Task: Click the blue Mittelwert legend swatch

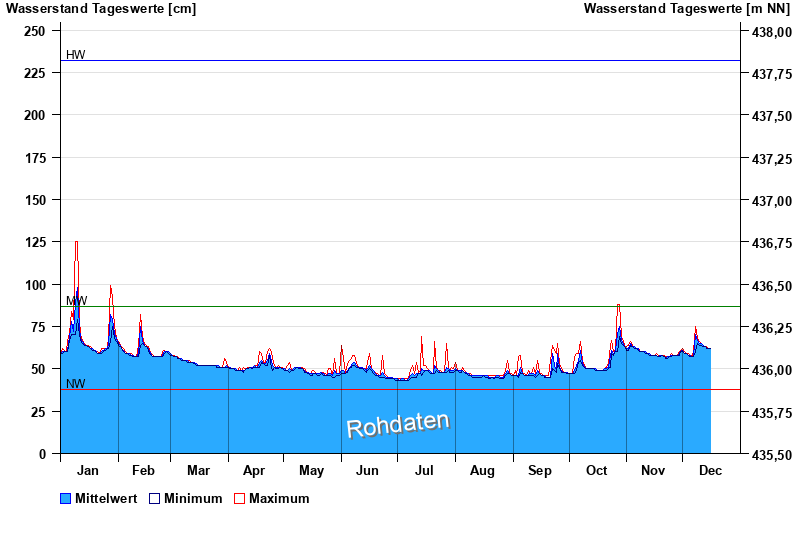Action: 66,498
